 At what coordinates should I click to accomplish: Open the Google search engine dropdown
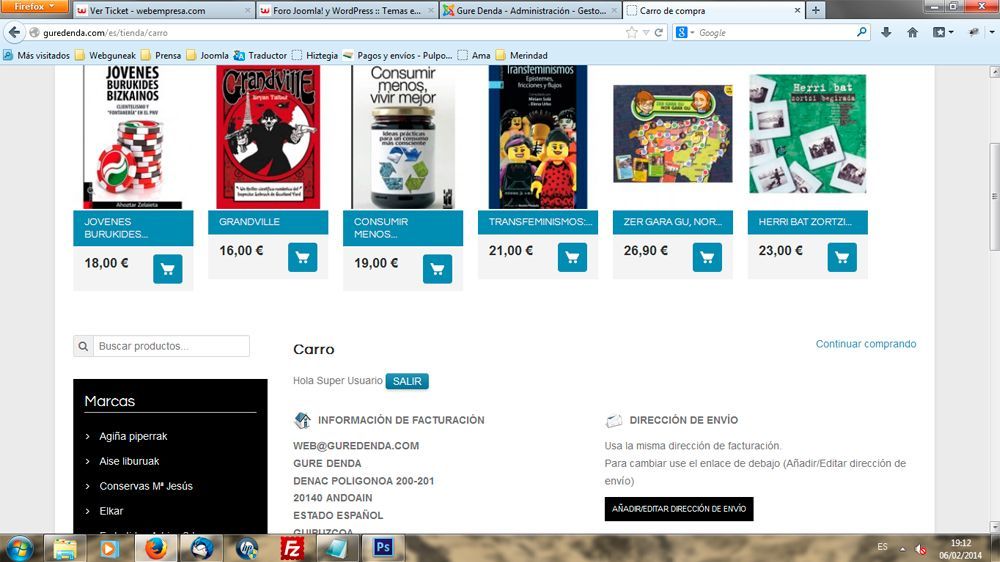(685, 33)
